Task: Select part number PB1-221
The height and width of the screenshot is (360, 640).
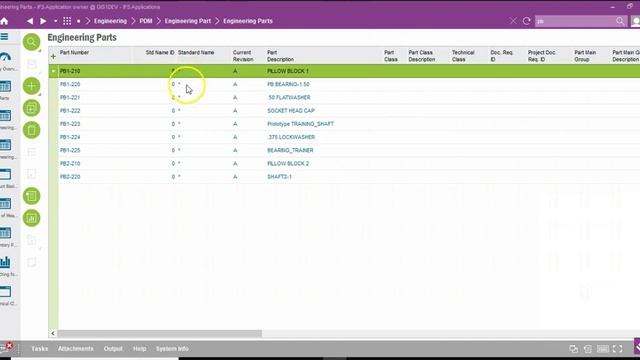Action: point(70,98)
